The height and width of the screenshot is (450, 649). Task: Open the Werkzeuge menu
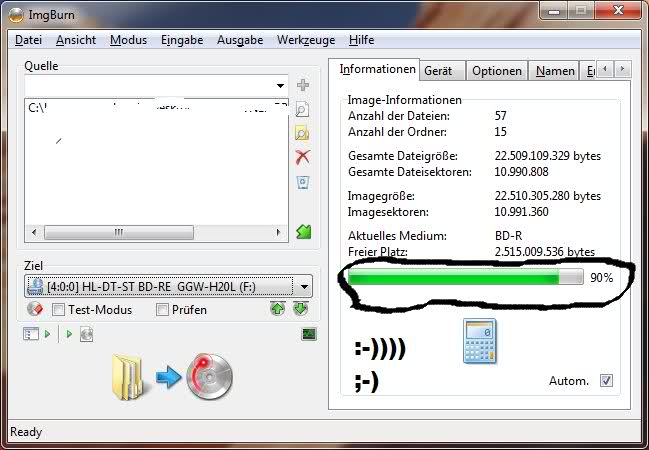pos(306,40)
